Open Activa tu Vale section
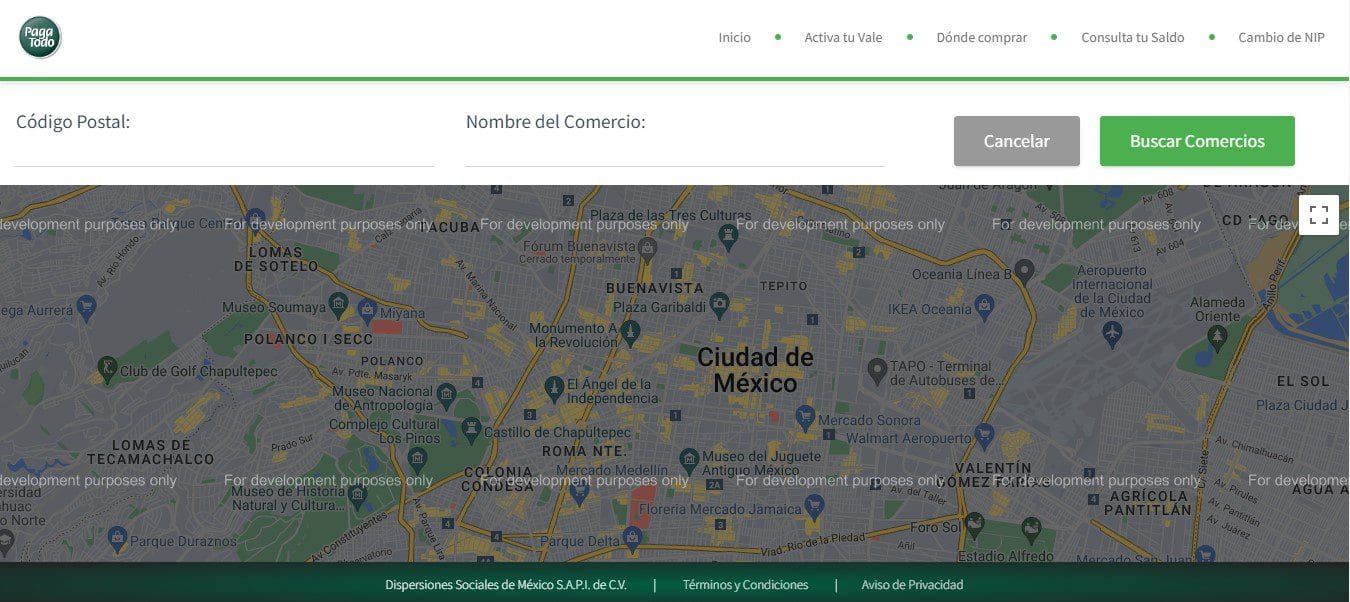Viewport: 1350px width, 602px height. tap(843, 37)
